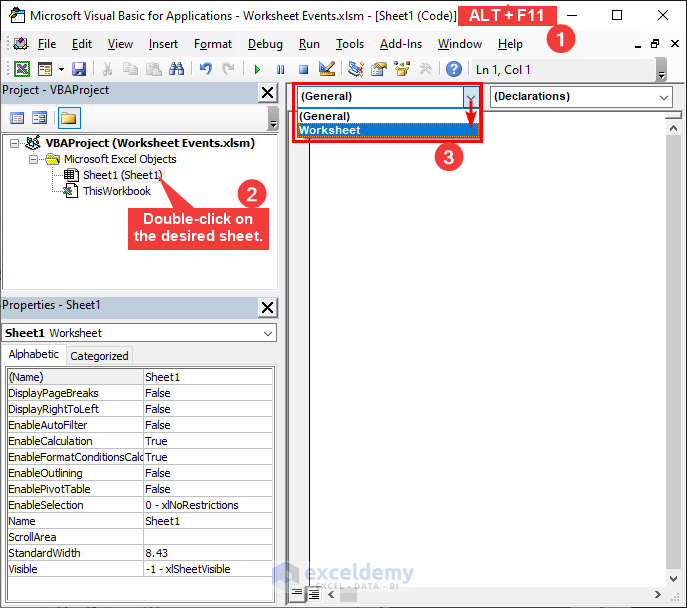Click the Object combo box arrow
Image resolution: width=687 pixels, height=608 pixels.
[x=471, y=97]
